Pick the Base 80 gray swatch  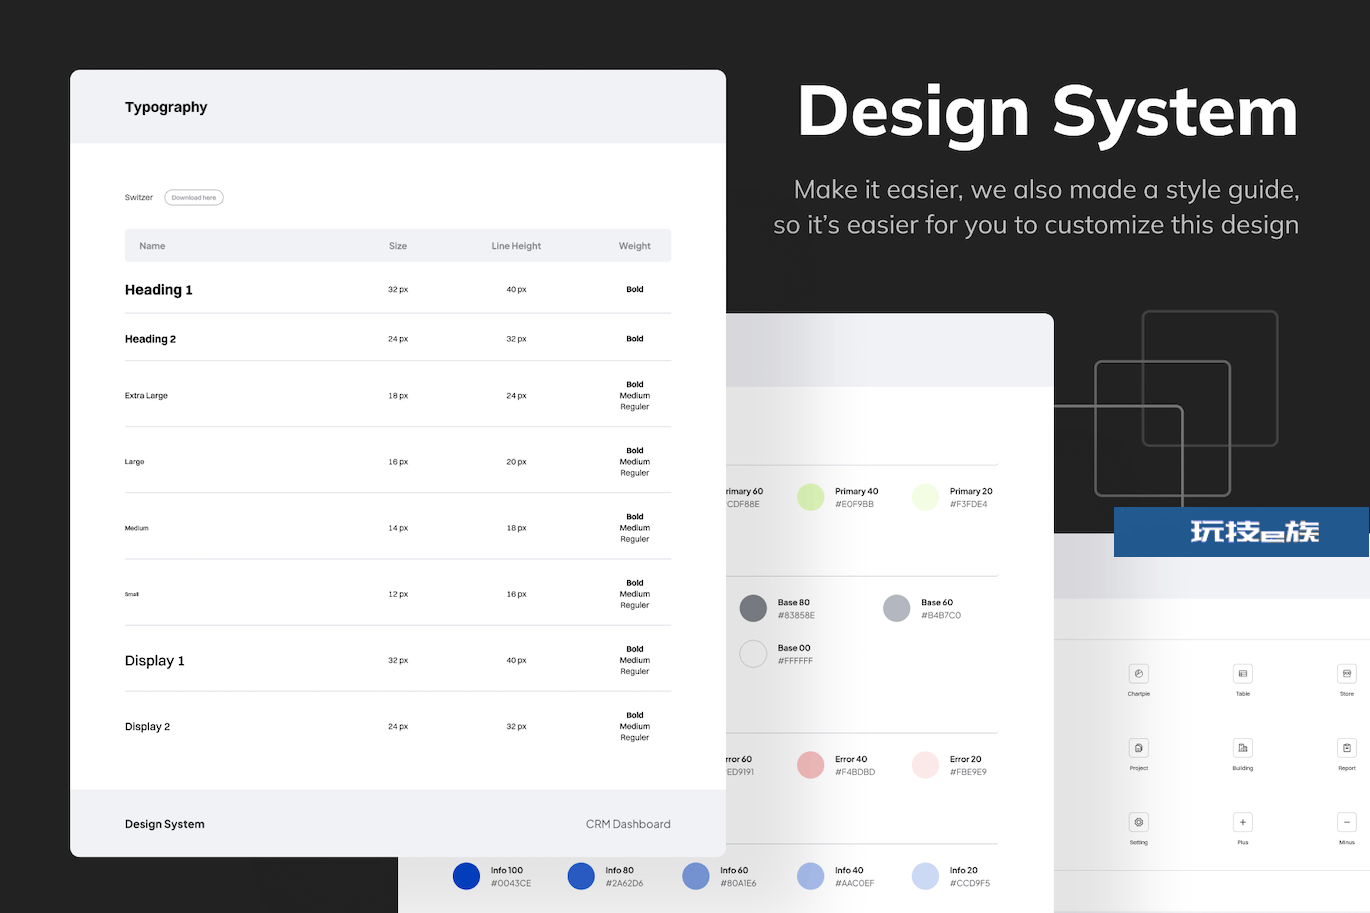753,608
